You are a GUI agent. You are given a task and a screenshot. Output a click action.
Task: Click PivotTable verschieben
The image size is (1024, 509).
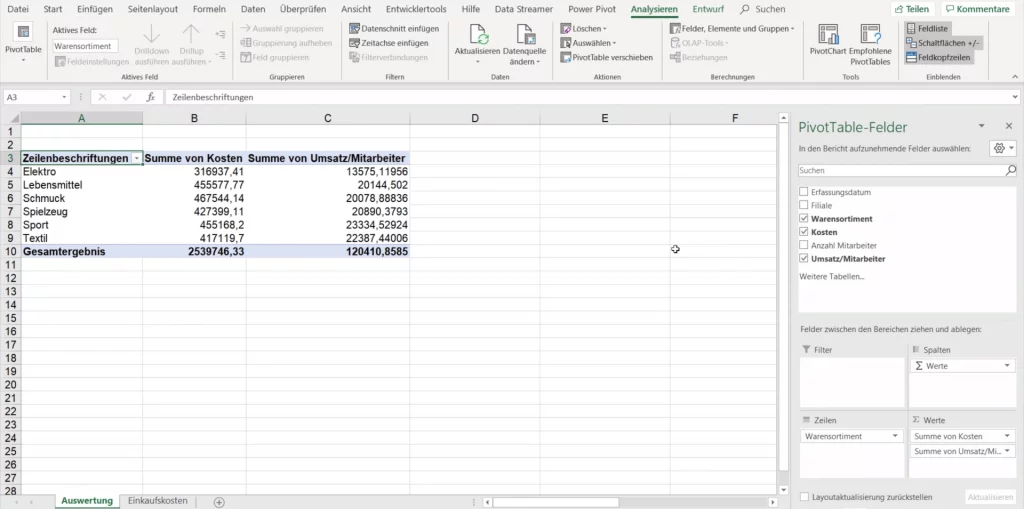click(607, 57)
